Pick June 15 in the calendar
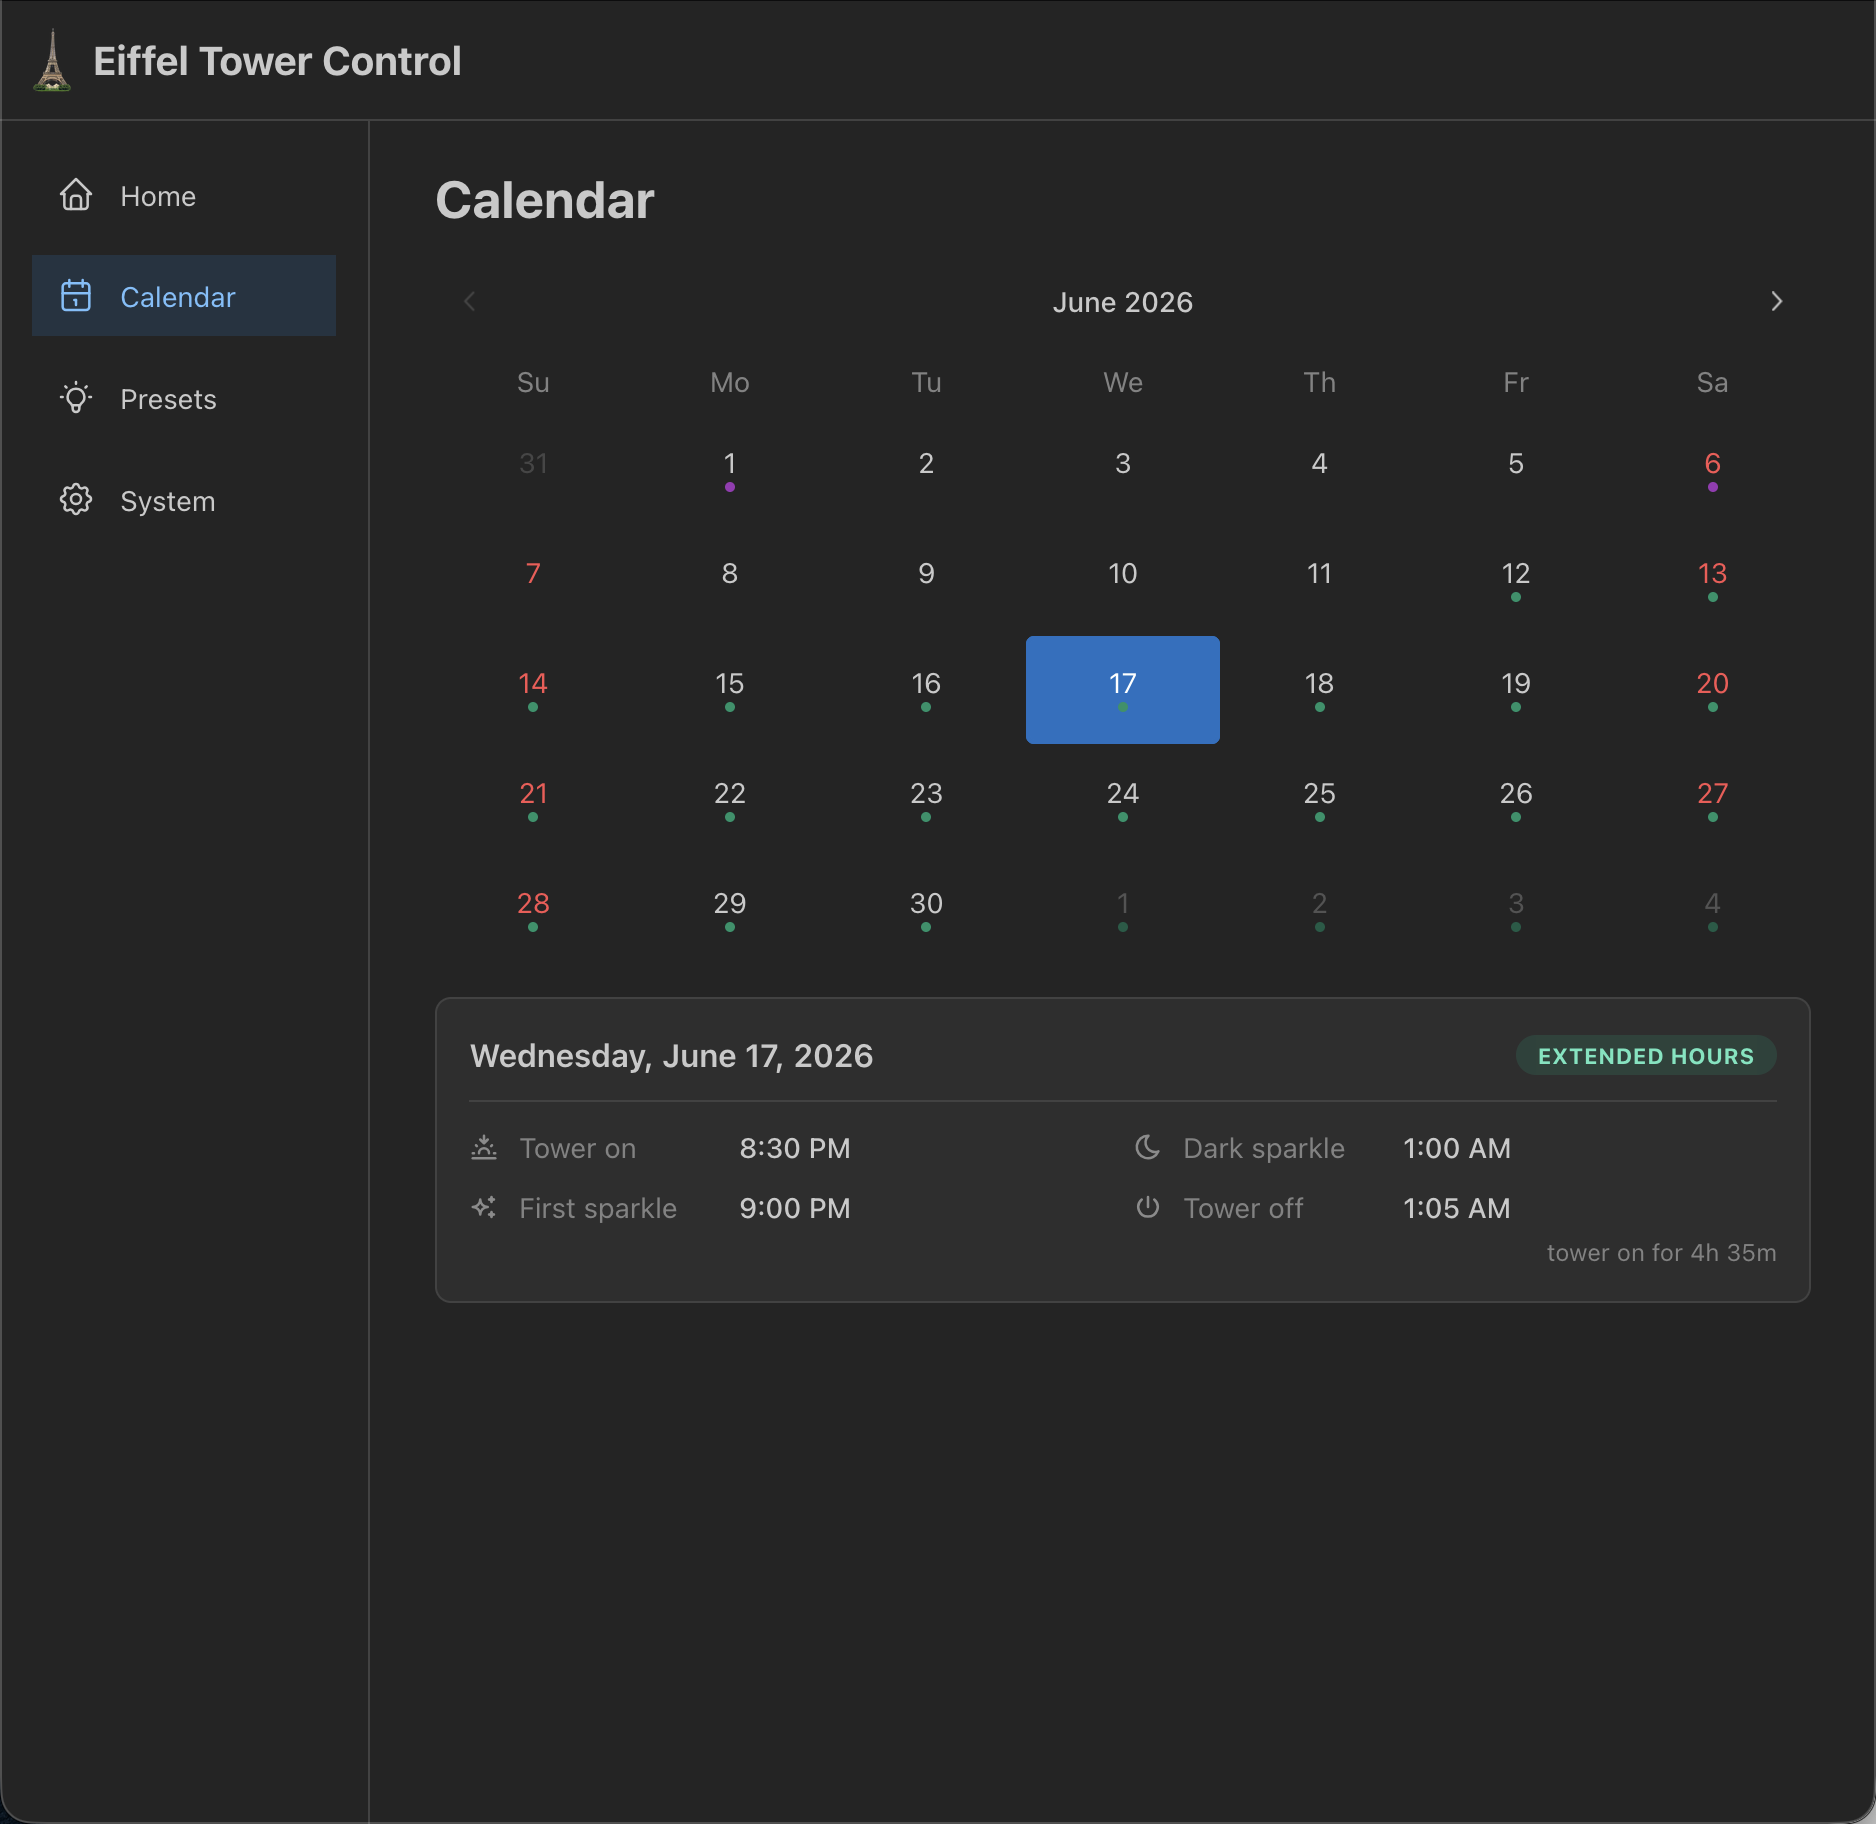This screenshot has width=1876, height=1824. tap(730, 690)
